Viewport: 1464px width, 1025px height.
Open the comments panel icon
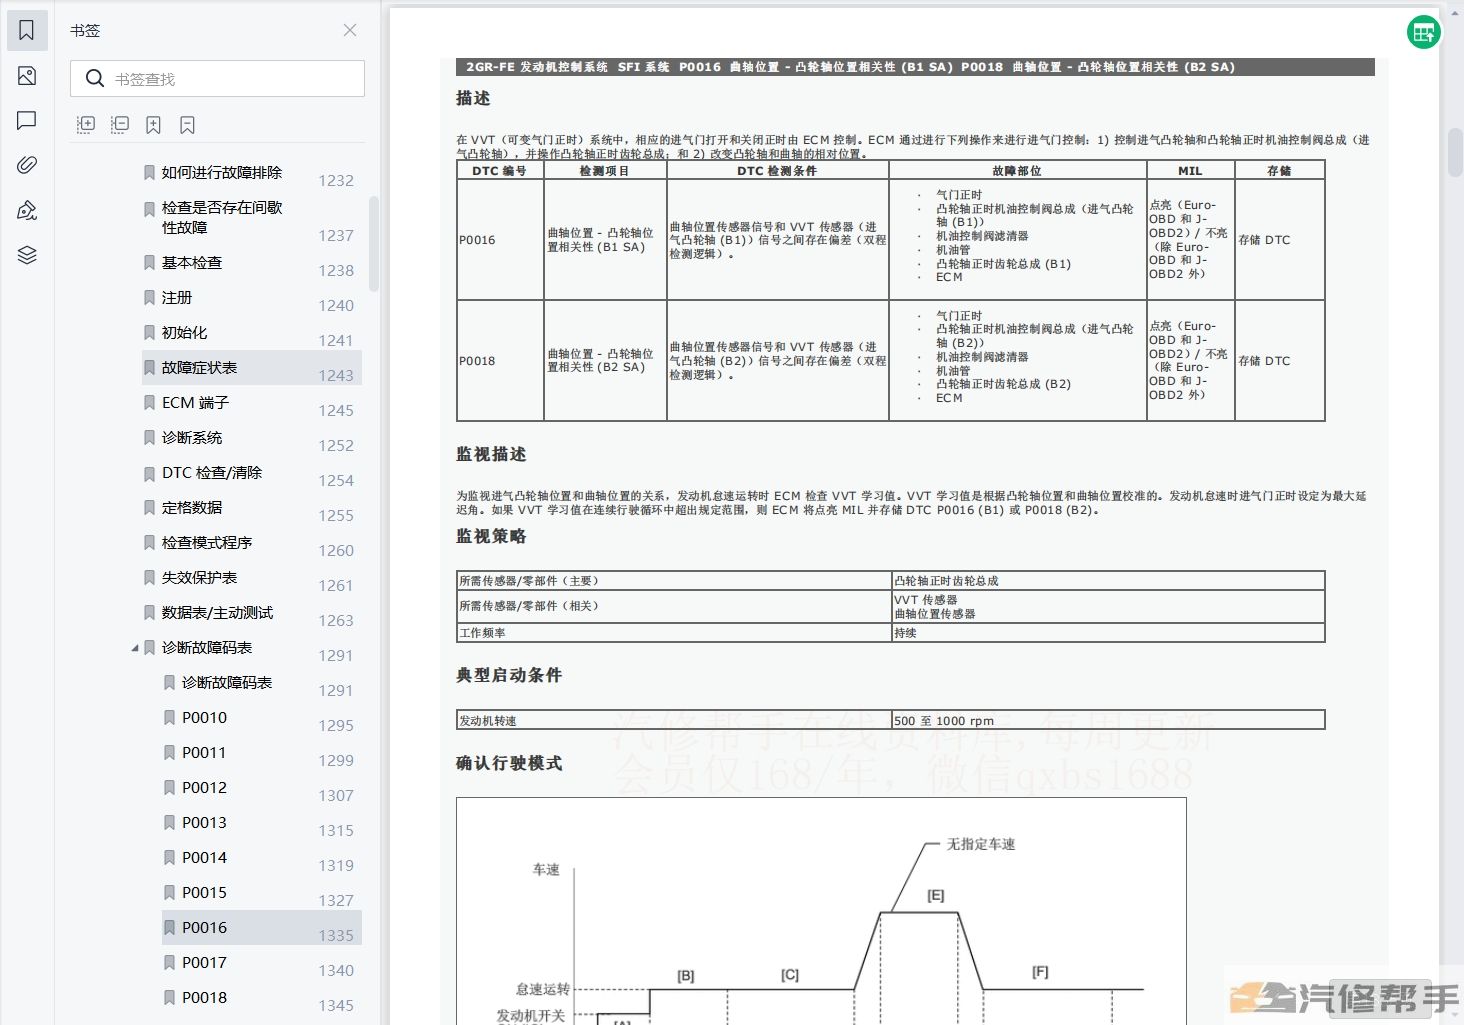(27, 121)
